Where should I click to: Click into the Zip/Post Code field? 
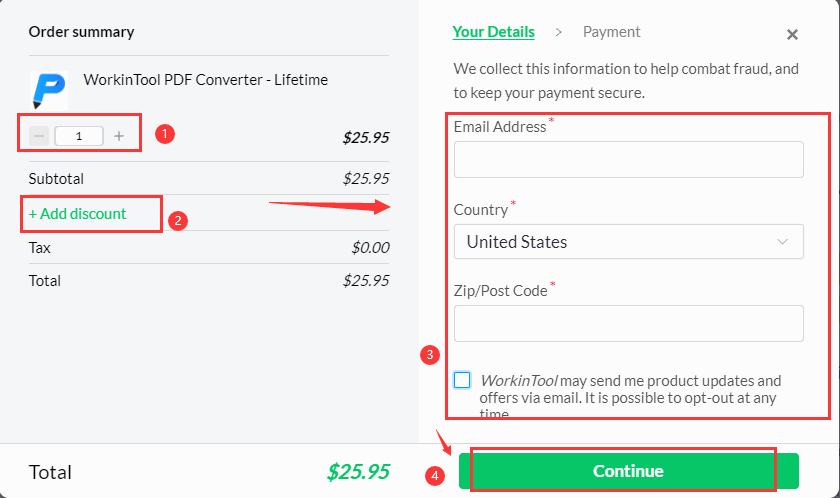628,324
